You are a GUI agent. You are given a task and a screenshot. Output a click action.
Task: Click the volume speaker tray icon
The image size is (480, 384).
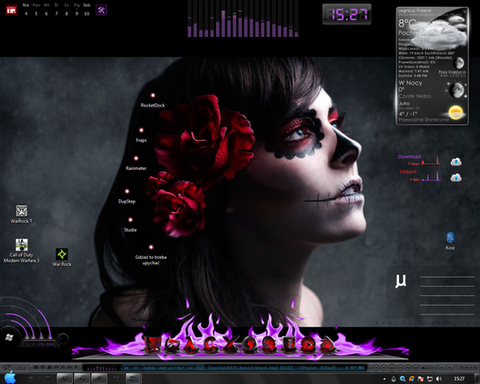[x=439, y=379]
